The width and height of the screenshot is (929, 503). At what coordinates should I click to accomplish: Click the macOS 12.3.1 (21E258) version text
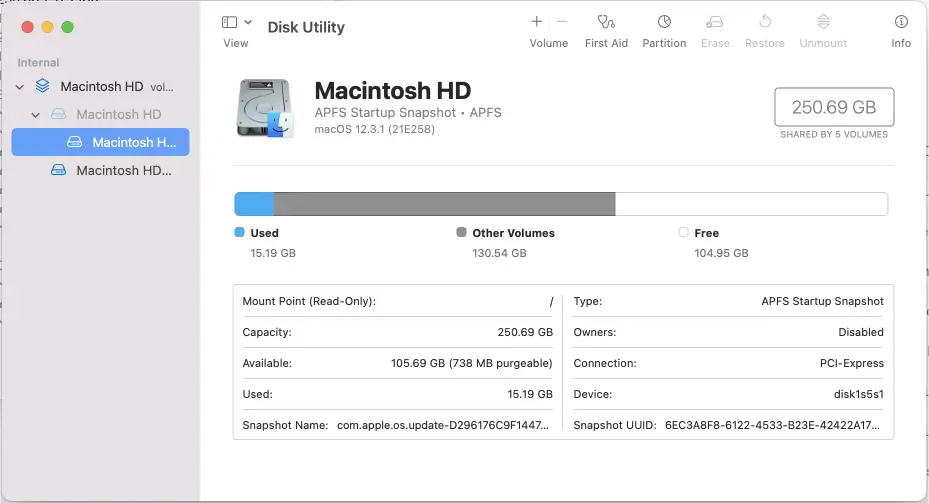pyautogui.click(x=374, y=129)
